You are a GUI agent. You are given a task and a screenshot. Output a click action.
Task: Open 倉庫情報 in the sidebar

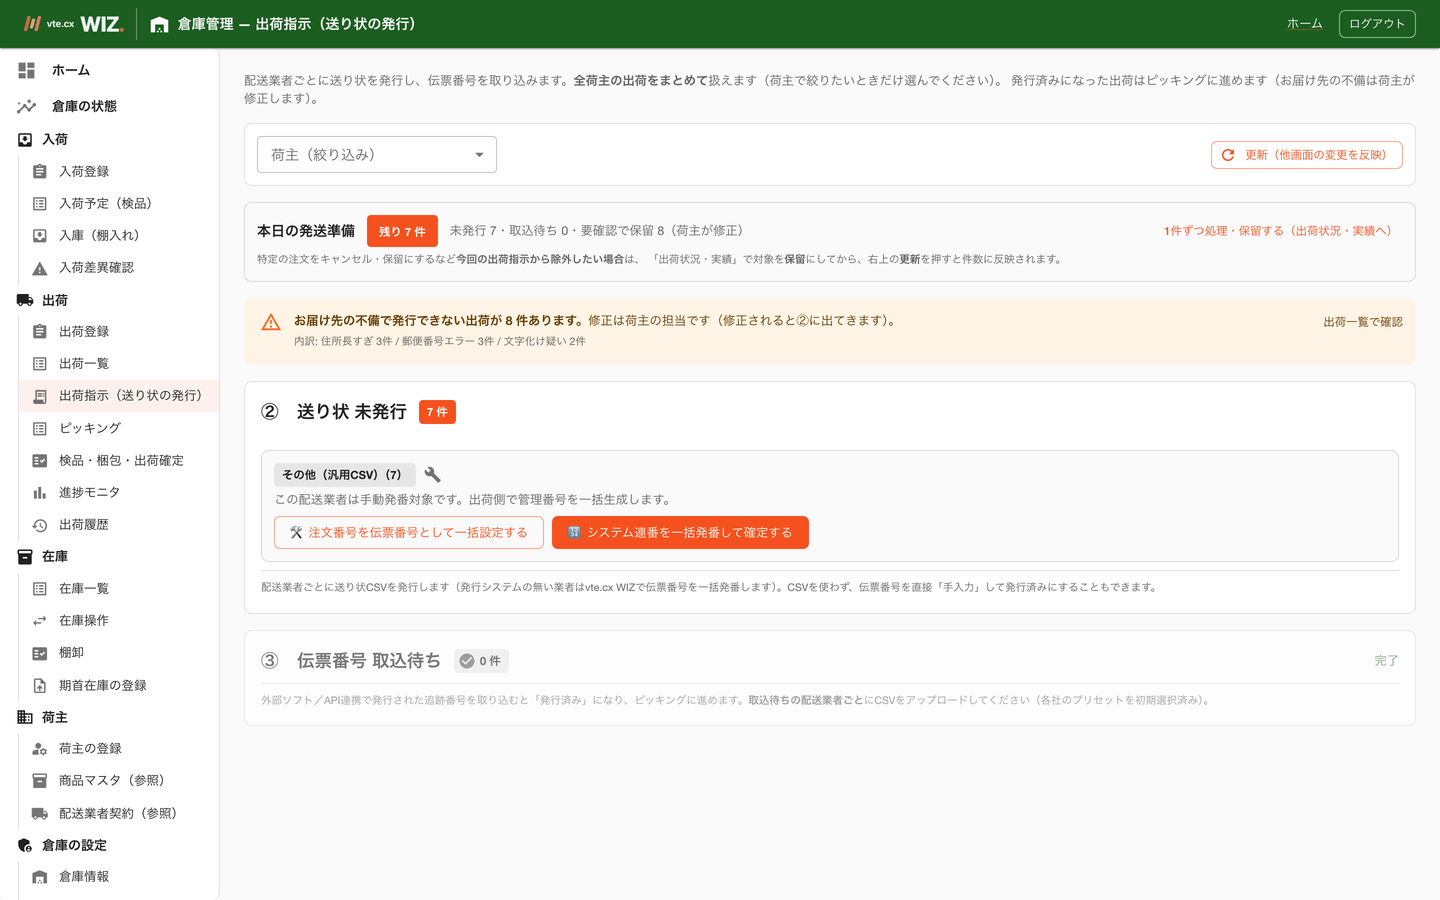point(119,877)
